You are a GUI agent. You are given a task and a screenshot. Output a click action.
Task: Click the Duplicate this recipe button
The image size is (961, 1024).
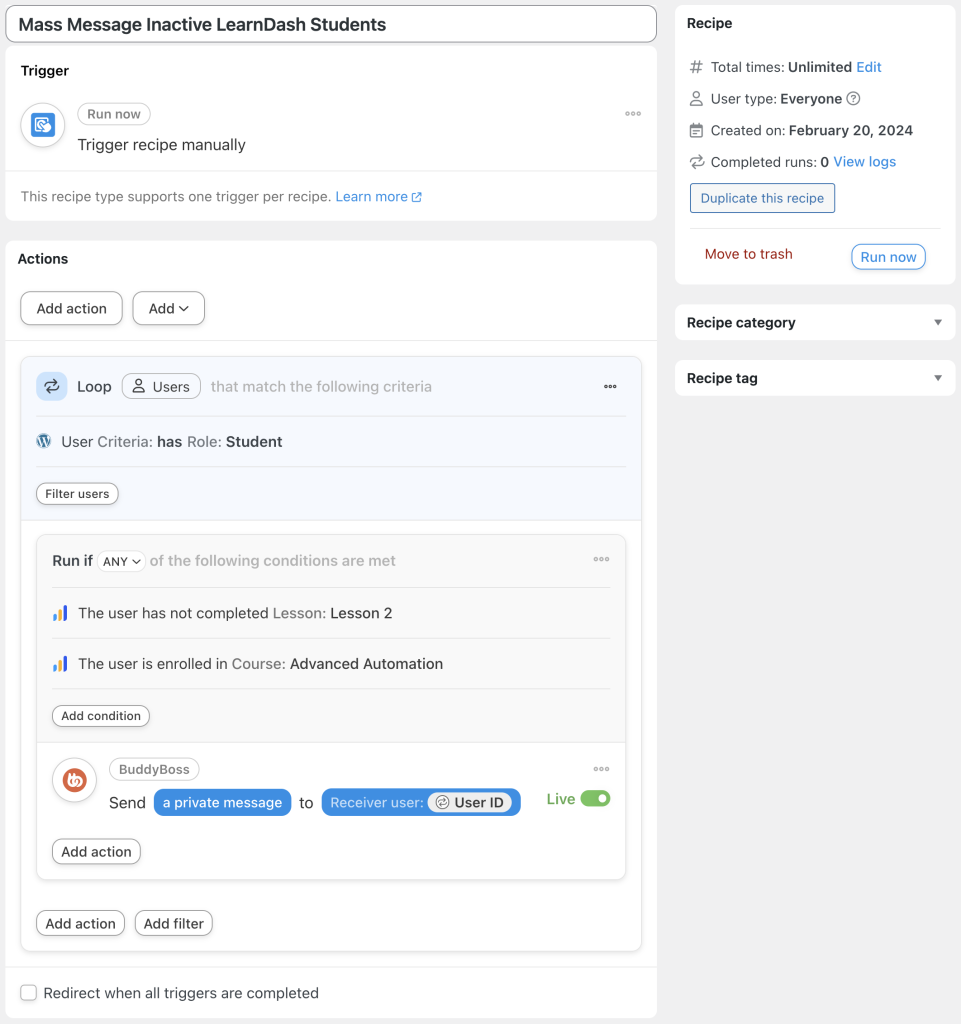point(762,197)
